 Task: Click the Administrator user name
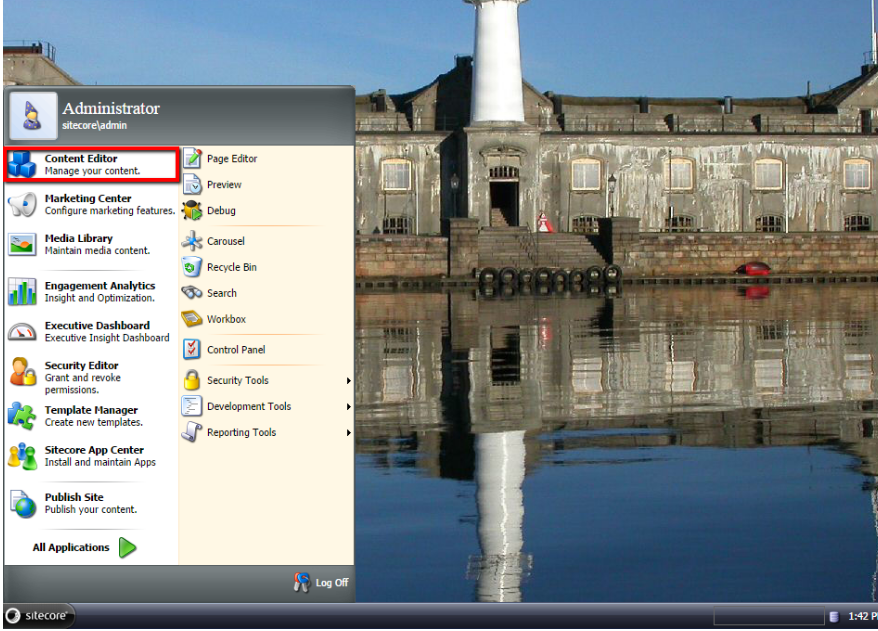111,108
